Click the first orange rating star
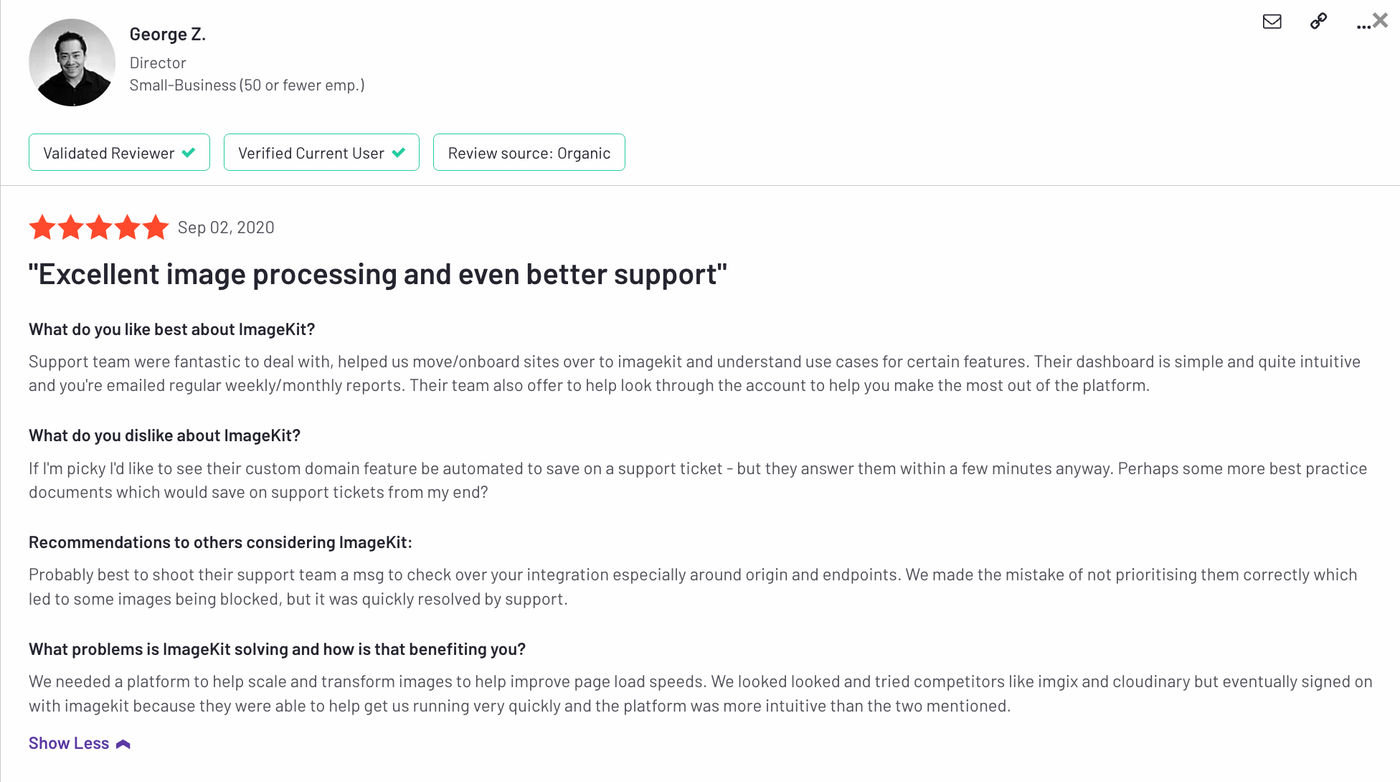 click(x=42, y=228)
